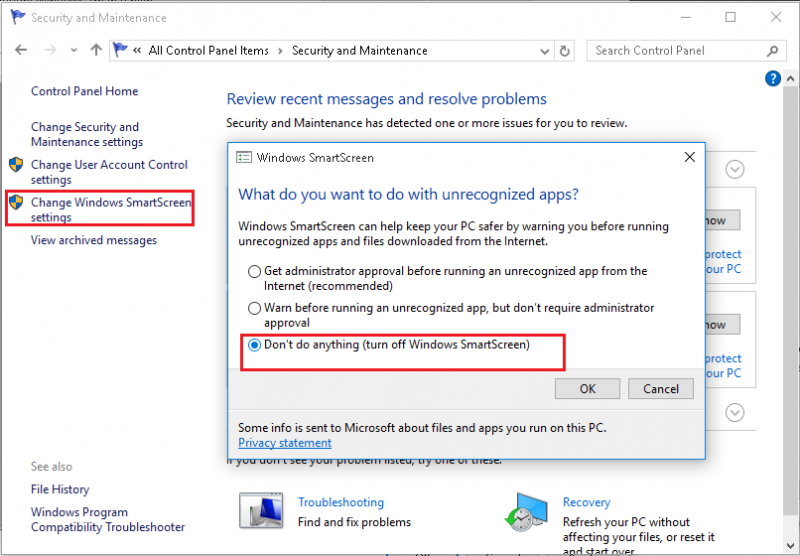Minimize the Security and Maintenance window
The image size is (800, 556).
pyautogui.click(x=686, y=17)
